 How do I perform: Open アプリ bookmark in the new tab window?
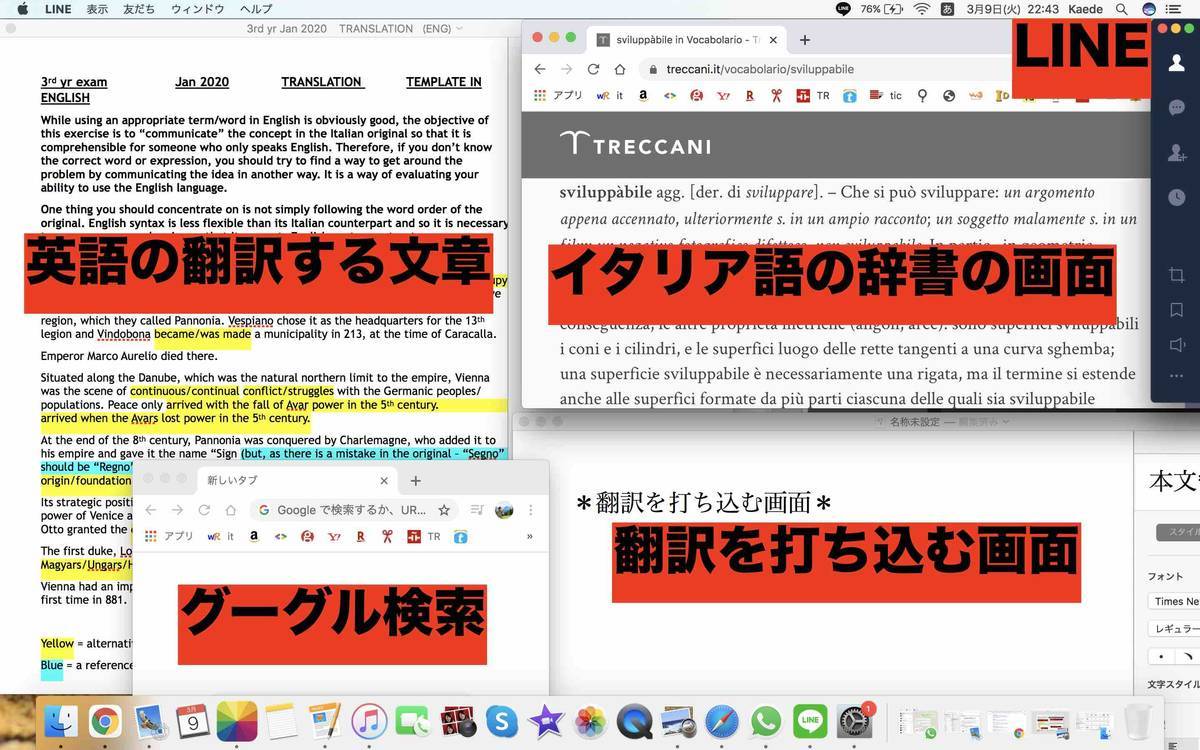(170, 537)
